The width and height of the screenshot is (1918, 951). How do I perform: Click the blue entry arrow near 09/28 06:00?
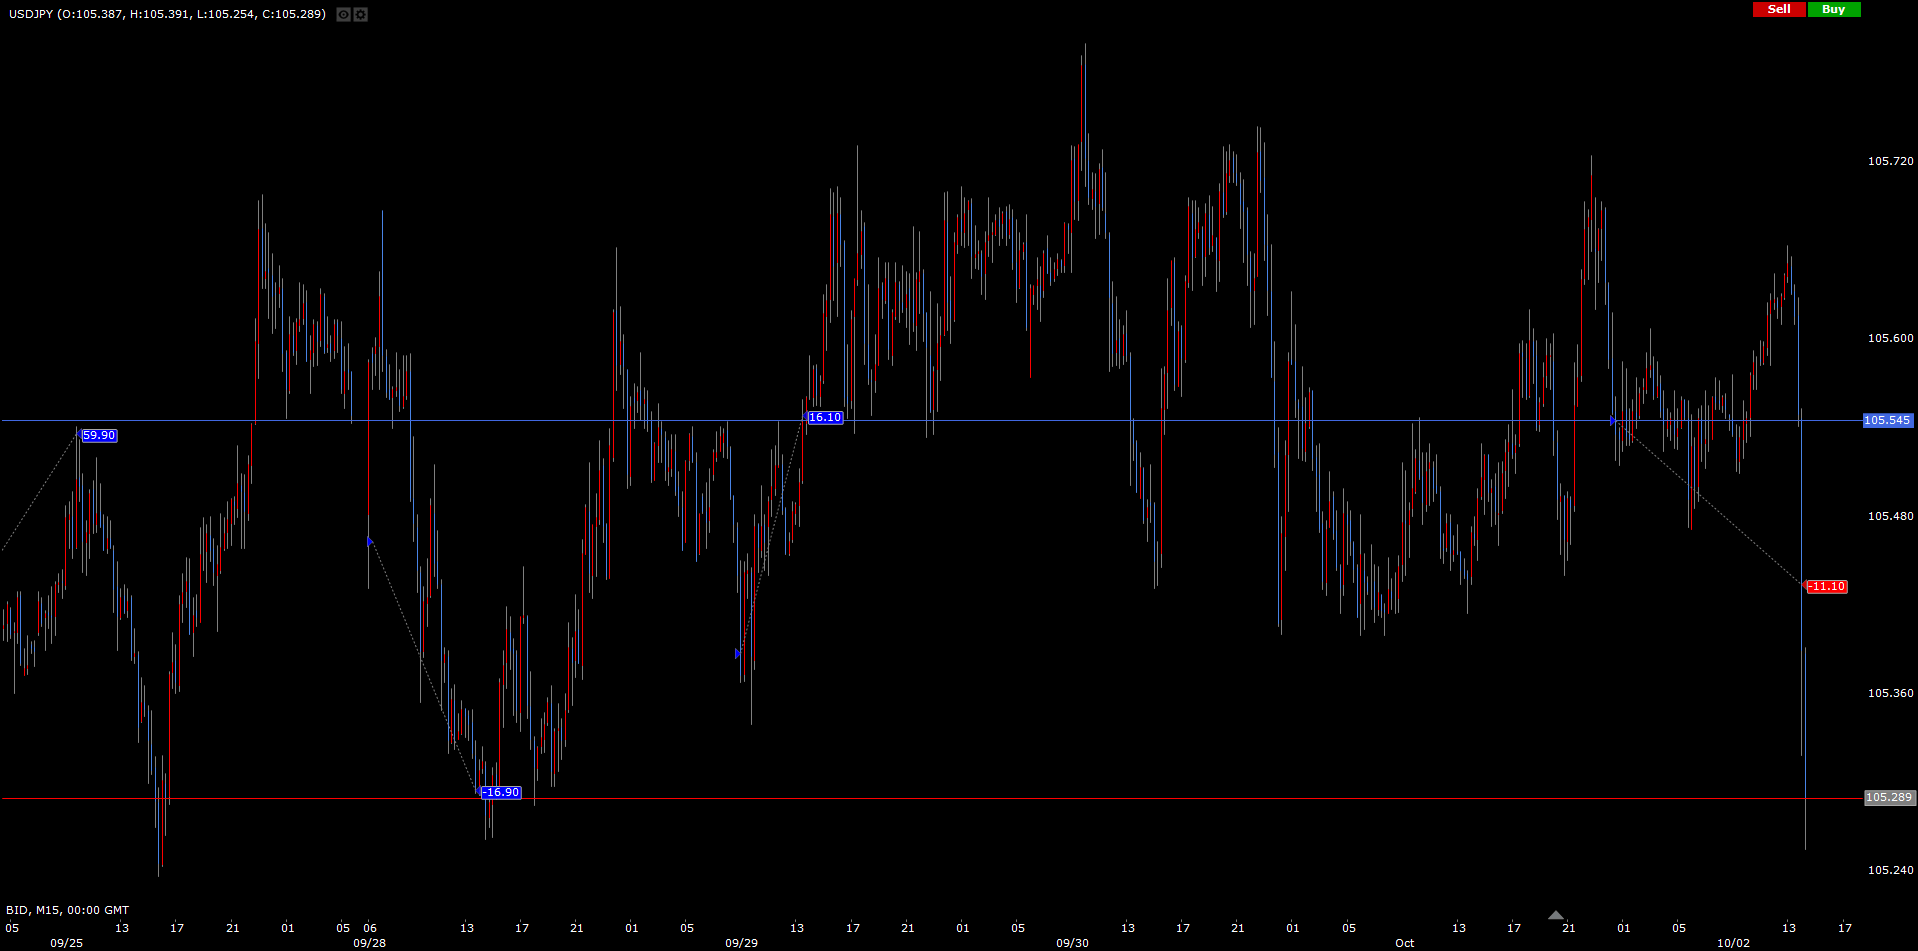coord(370,541)
